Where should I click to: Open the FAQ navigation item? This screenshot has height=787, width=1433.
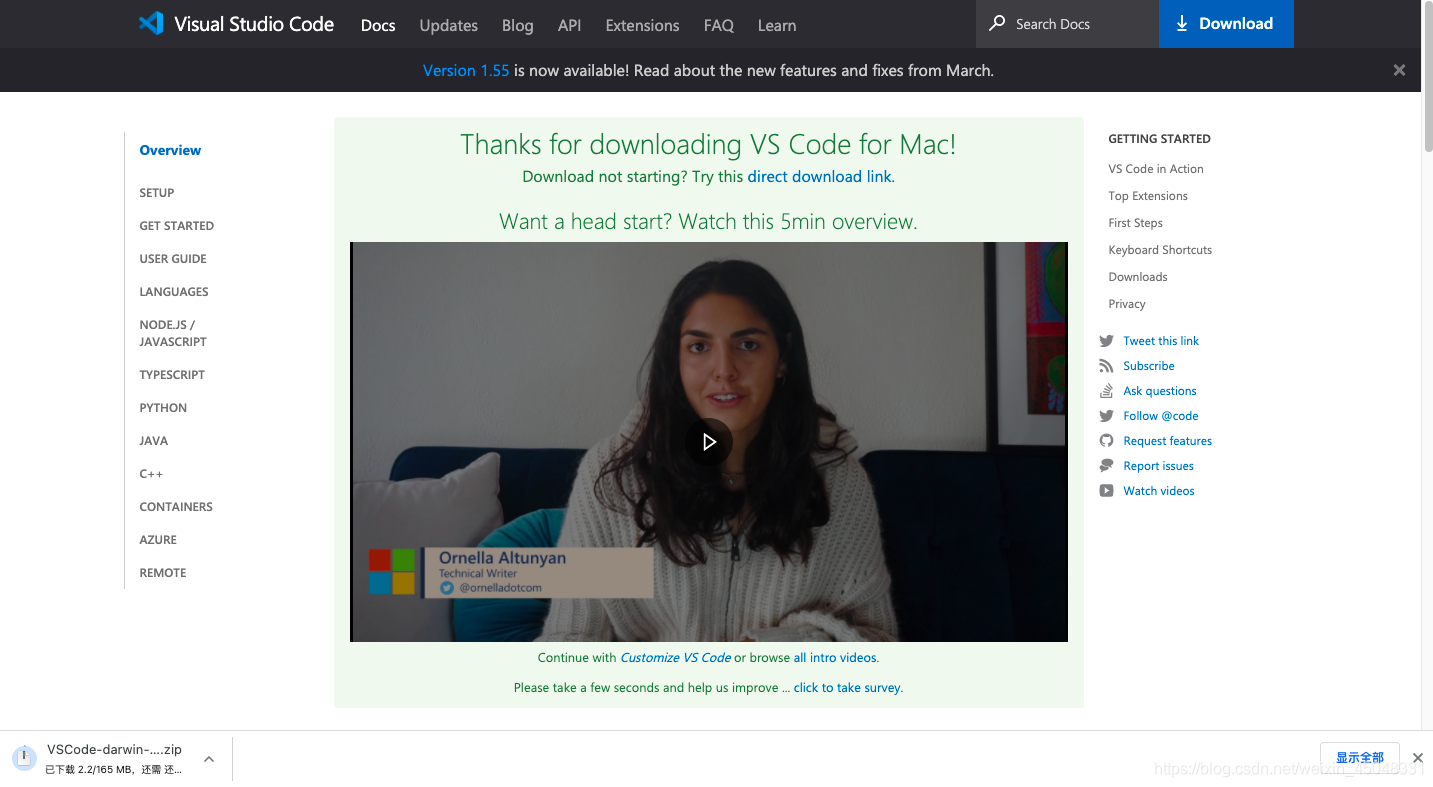719,25
